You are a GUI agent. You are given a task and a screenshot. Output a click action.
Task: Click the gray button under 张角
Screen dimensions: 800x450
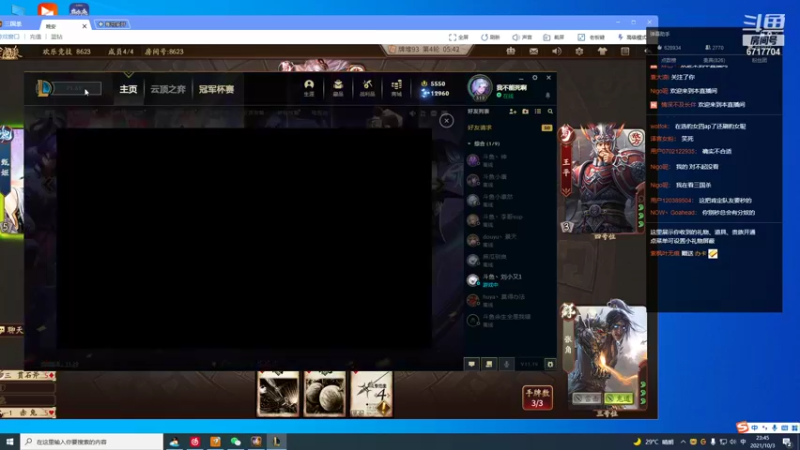(587, 398)
